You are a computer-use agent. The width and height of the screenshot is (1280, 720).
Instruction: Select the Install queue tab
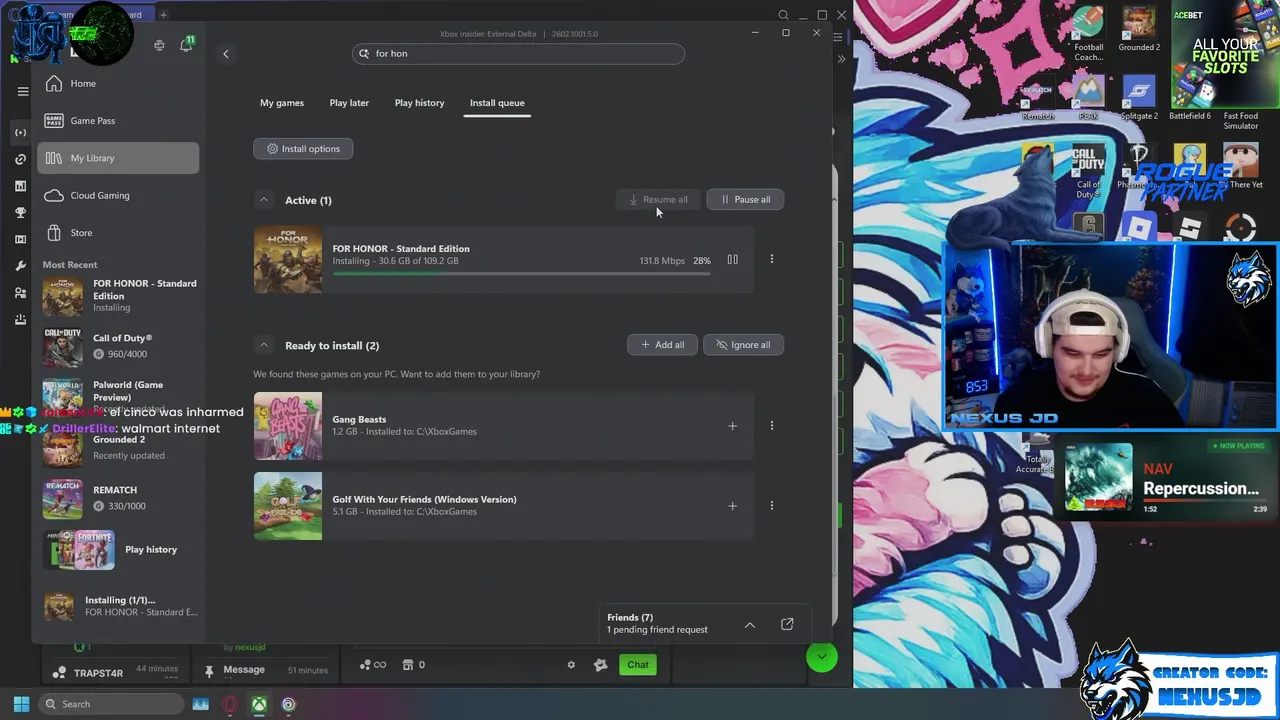tap(497, 103)
